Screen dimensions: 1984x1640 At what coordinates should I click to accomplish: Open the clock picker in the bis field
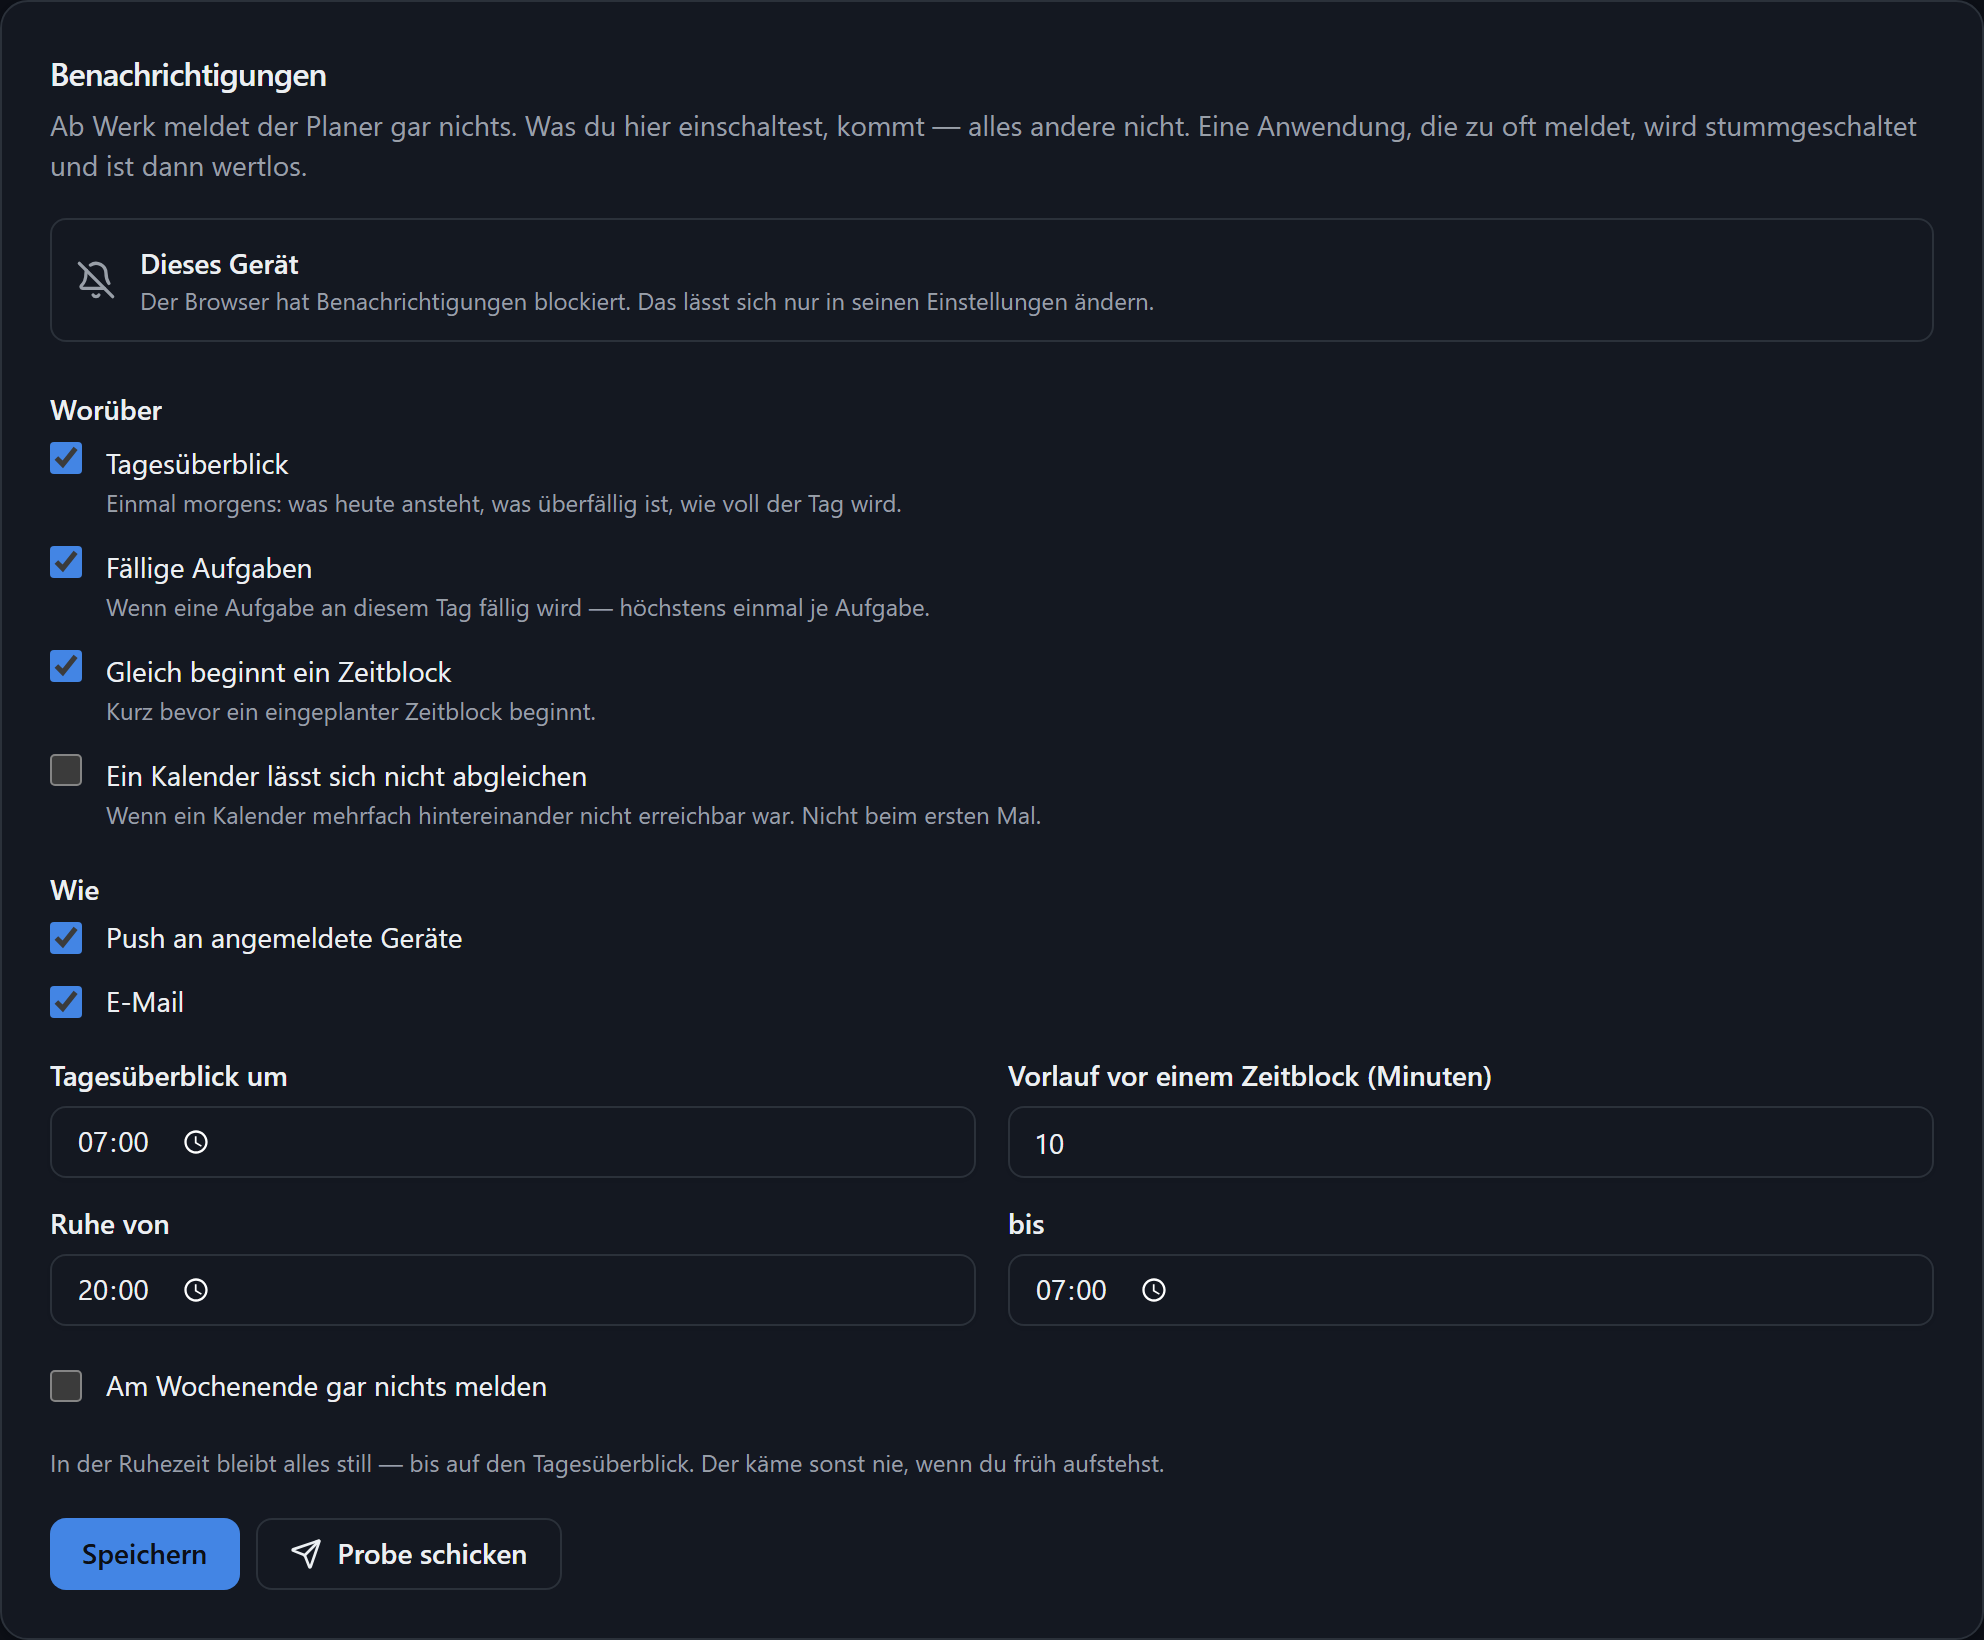[x=1154, y=1290]
